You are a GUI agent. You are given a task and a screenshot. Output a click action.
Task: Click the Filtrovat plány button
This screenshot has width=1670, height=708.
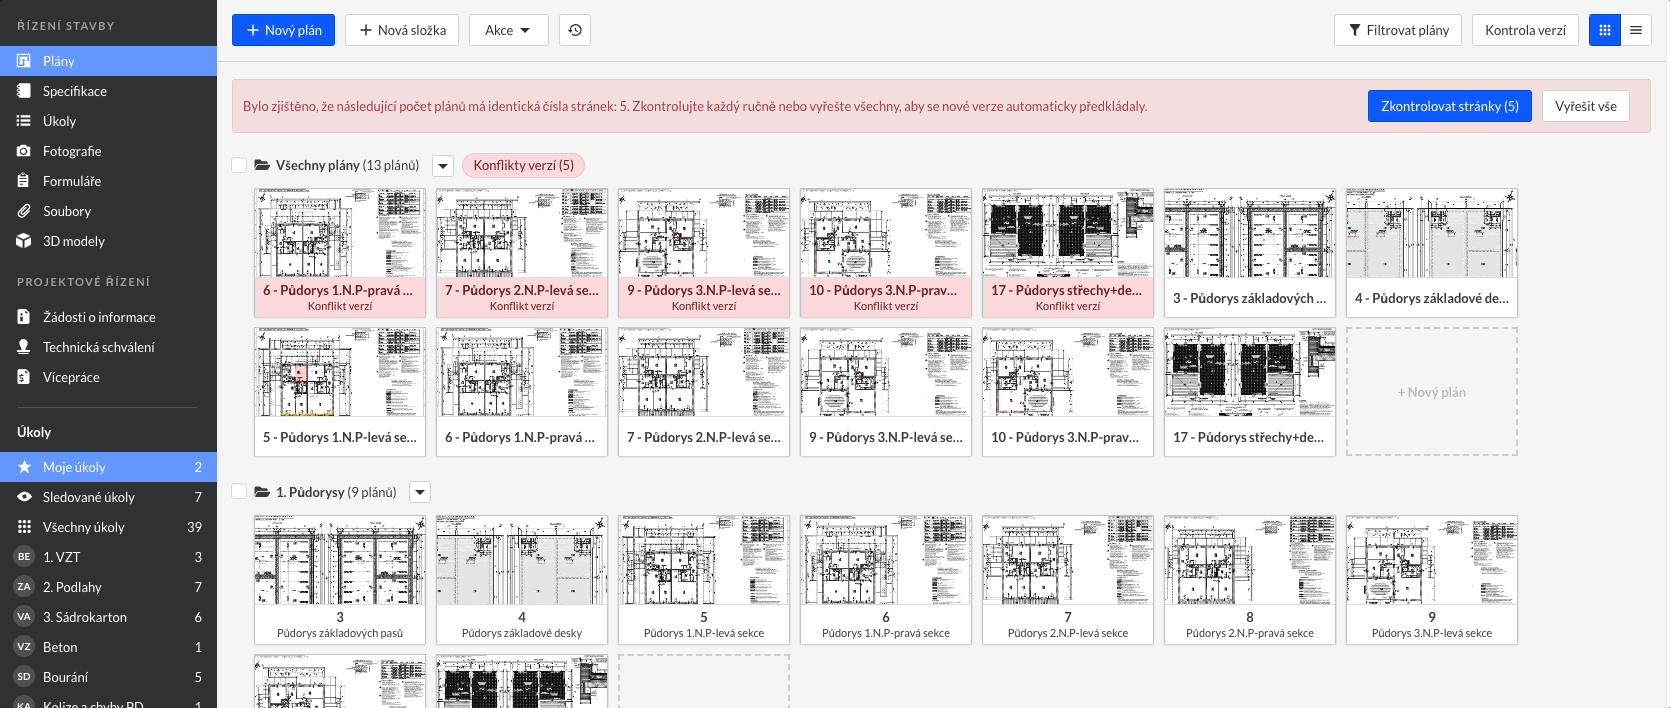point(1397,30)
